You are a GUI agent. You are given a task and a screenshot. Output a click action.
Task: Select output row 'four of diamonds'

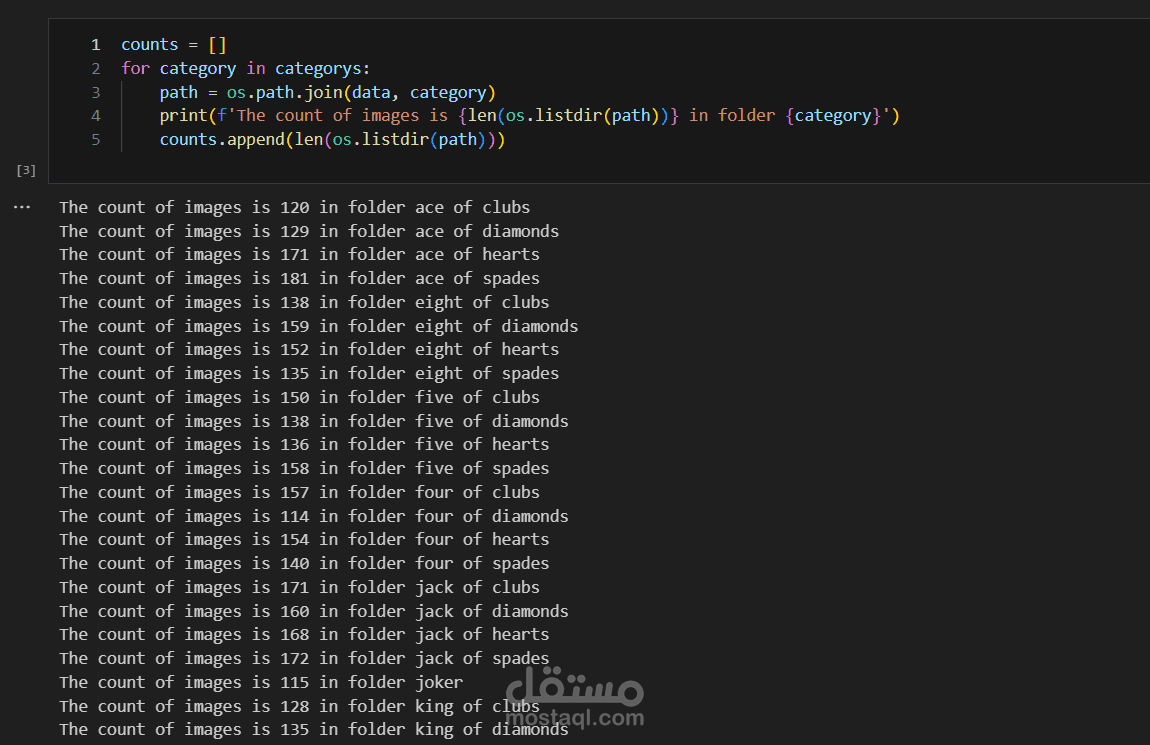[314, 516]
